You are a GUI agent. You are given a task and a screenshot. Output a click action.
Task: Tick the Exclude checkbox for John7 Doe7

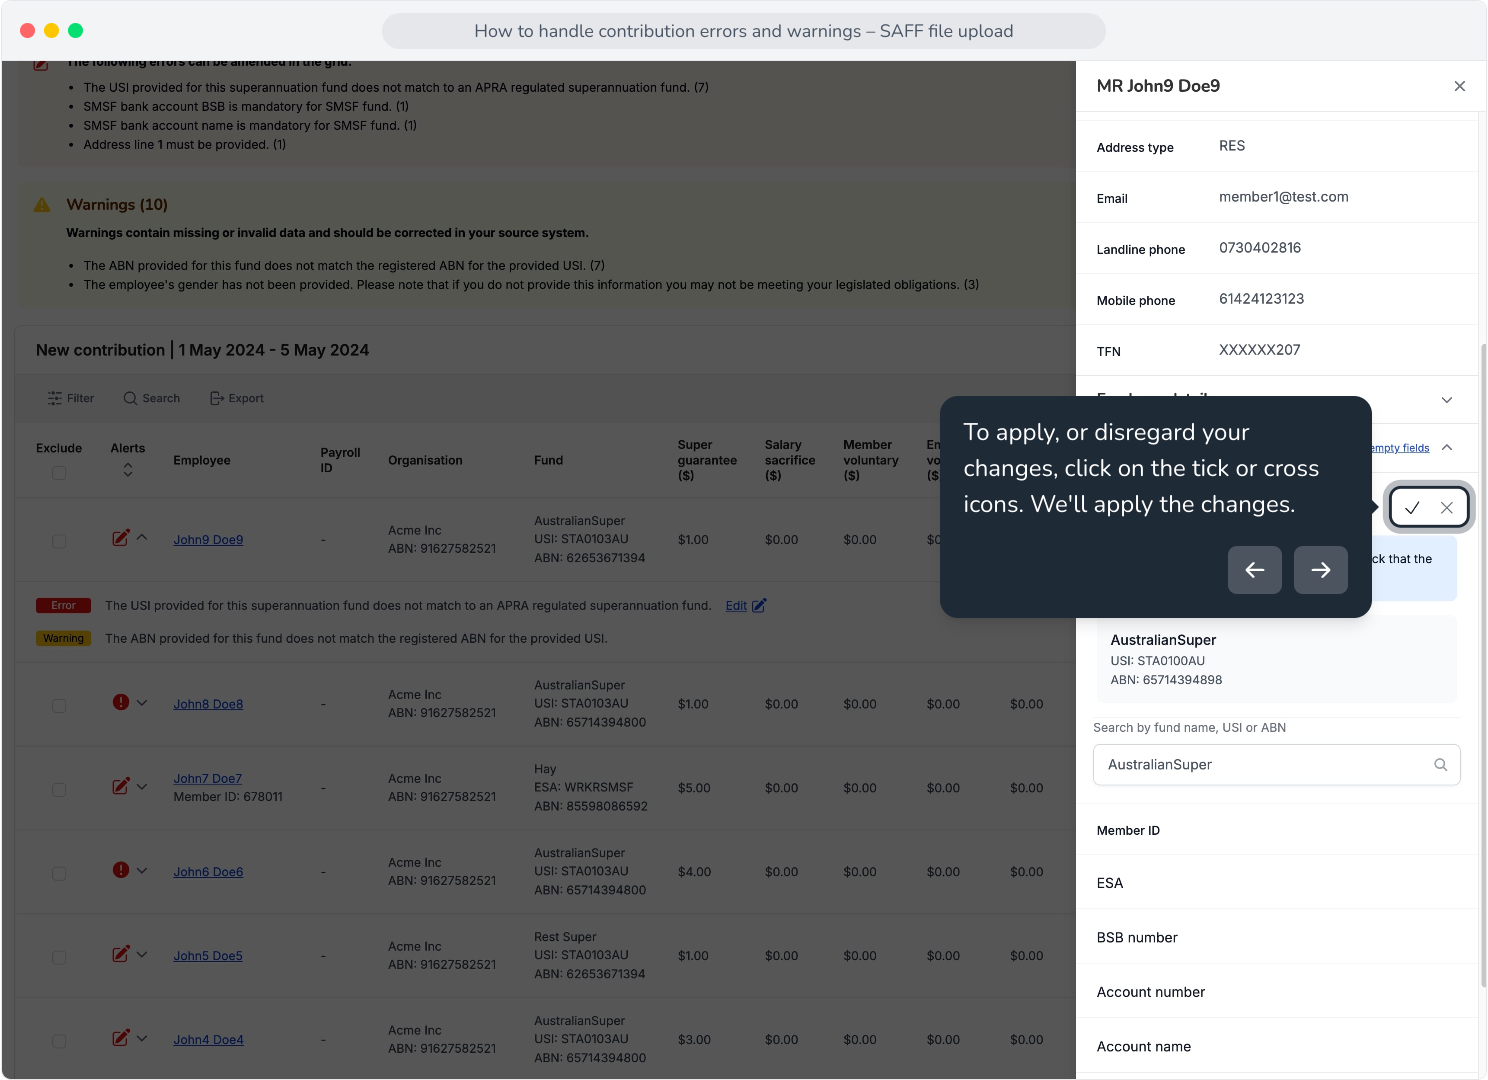click(59, 789)
